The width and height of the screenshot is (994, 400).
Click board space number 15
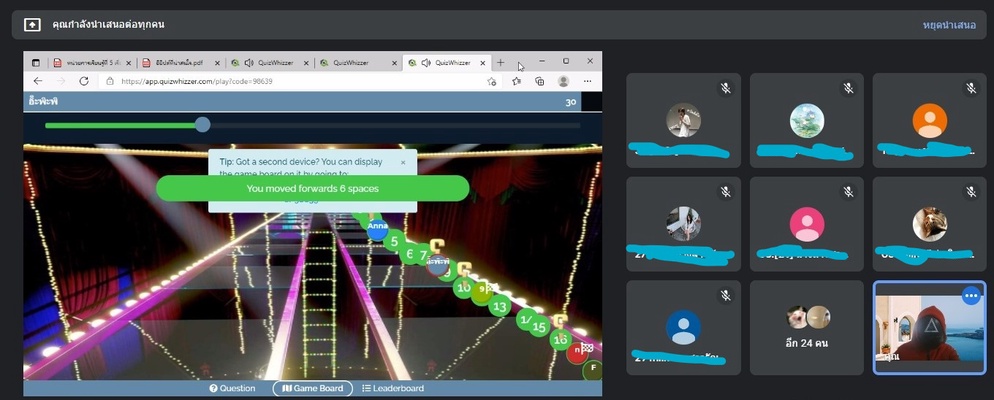[x=539, y=327]
